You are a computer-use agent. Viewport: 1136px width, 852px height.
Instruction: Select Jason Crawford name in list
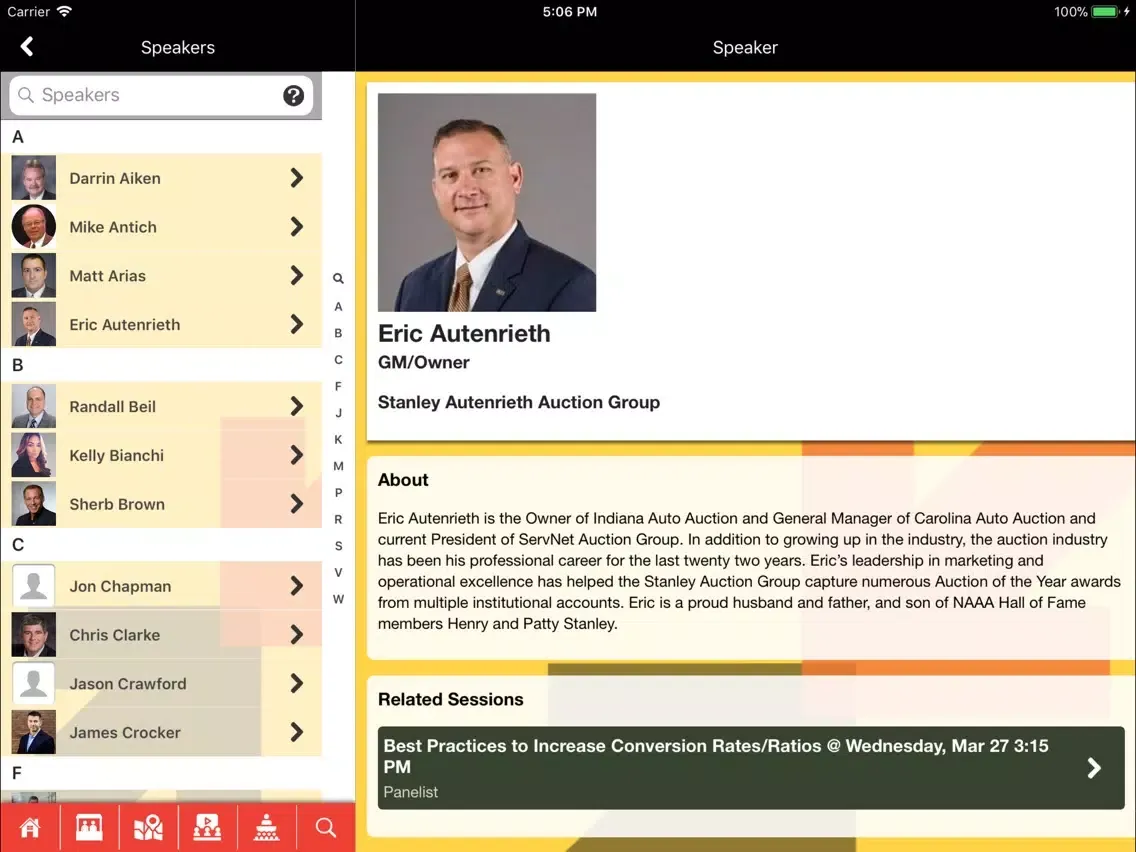coord(128,684)
